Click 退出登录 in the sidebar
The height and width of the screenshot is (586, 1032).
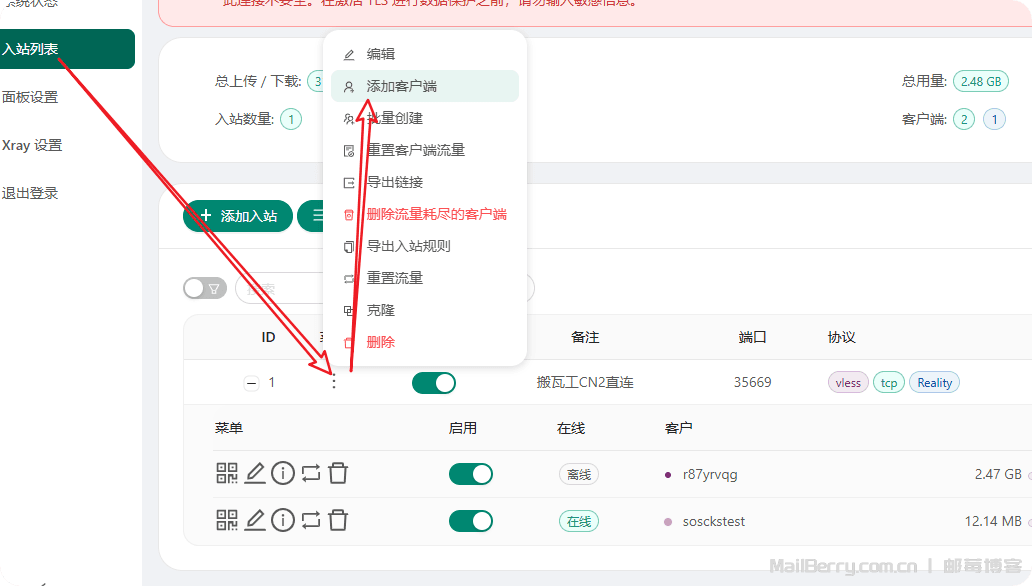click(x=30, y=193)
